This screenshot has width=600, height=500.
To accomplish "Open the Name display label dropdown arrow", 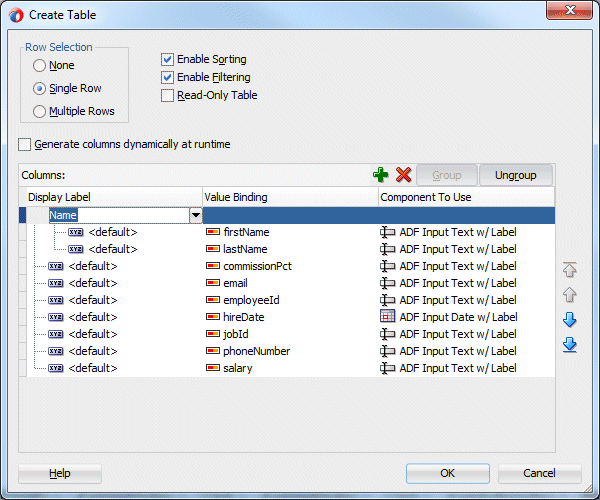I will click(x=196, y=215).
